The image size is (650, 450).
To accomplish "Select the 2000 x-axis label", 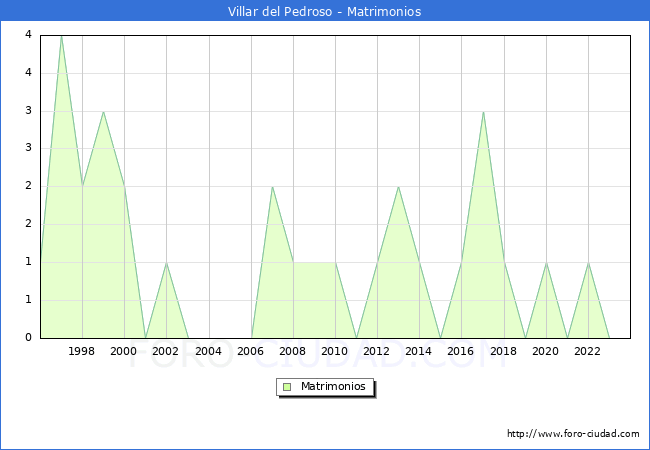I will [124, 351].
